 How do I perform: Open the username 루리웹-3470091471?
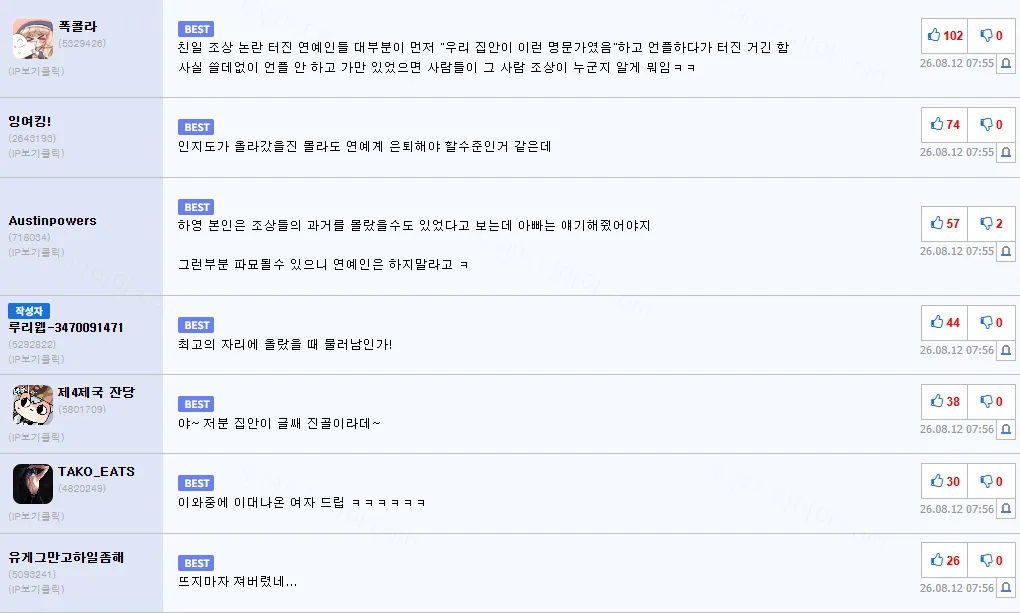coord(66,327)
